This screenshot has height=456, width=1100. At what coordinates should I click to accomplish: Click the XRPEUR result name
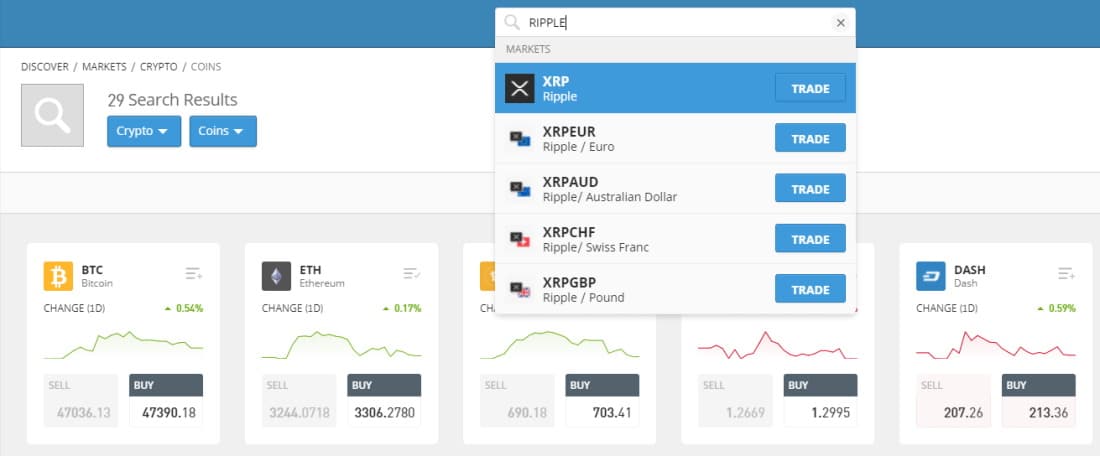click(569, 132)
